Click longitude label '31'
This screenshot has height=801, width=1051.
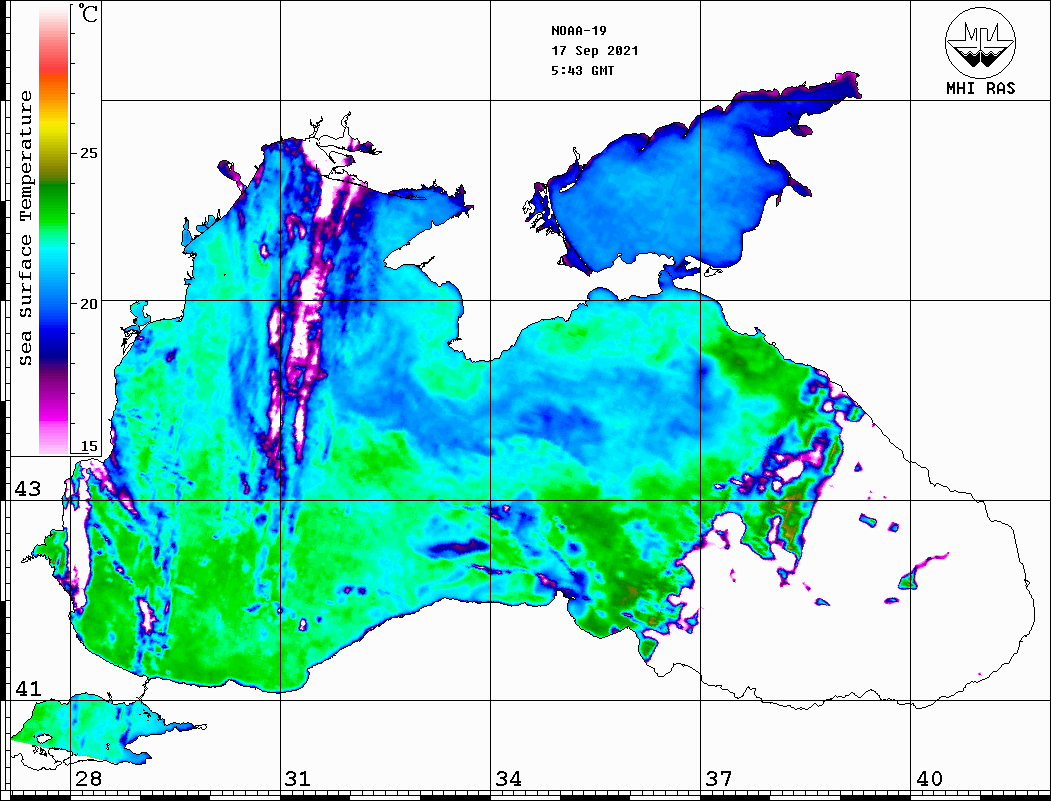point(298,779)
